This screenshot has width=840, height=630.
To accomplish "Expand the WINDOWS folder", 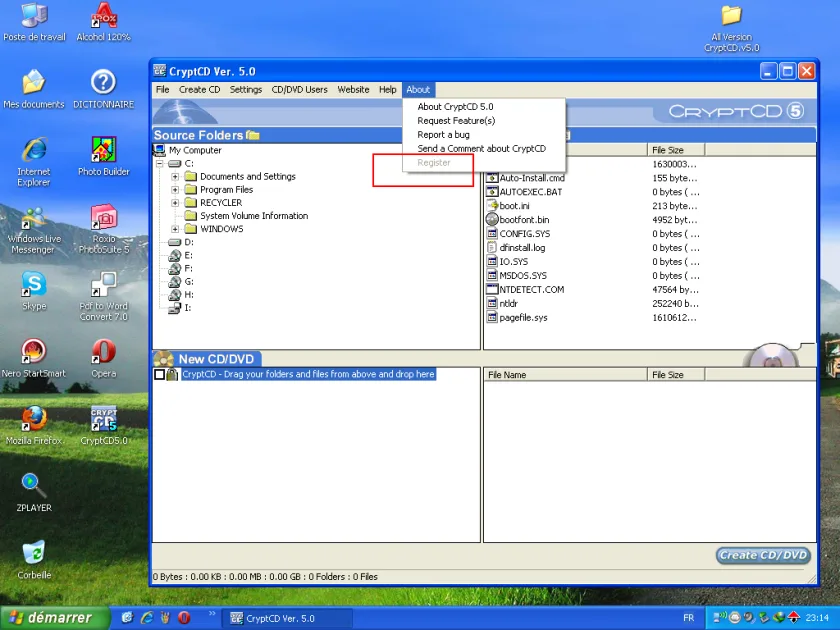I will click(x=175, y=229).
